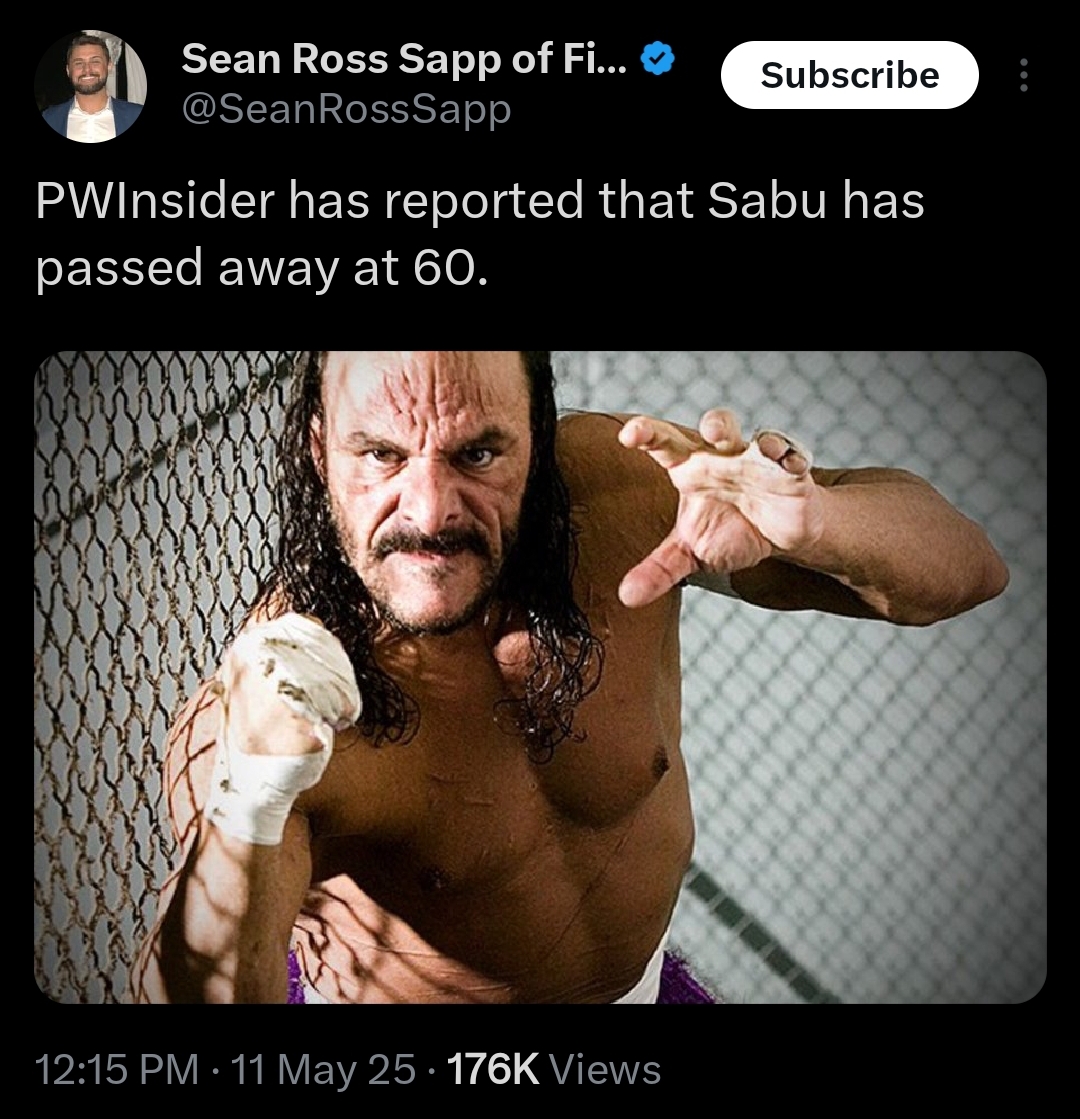This screenshot has height=1119, width=1080.
Task: Open the 176K view count
Action: 493,1069
